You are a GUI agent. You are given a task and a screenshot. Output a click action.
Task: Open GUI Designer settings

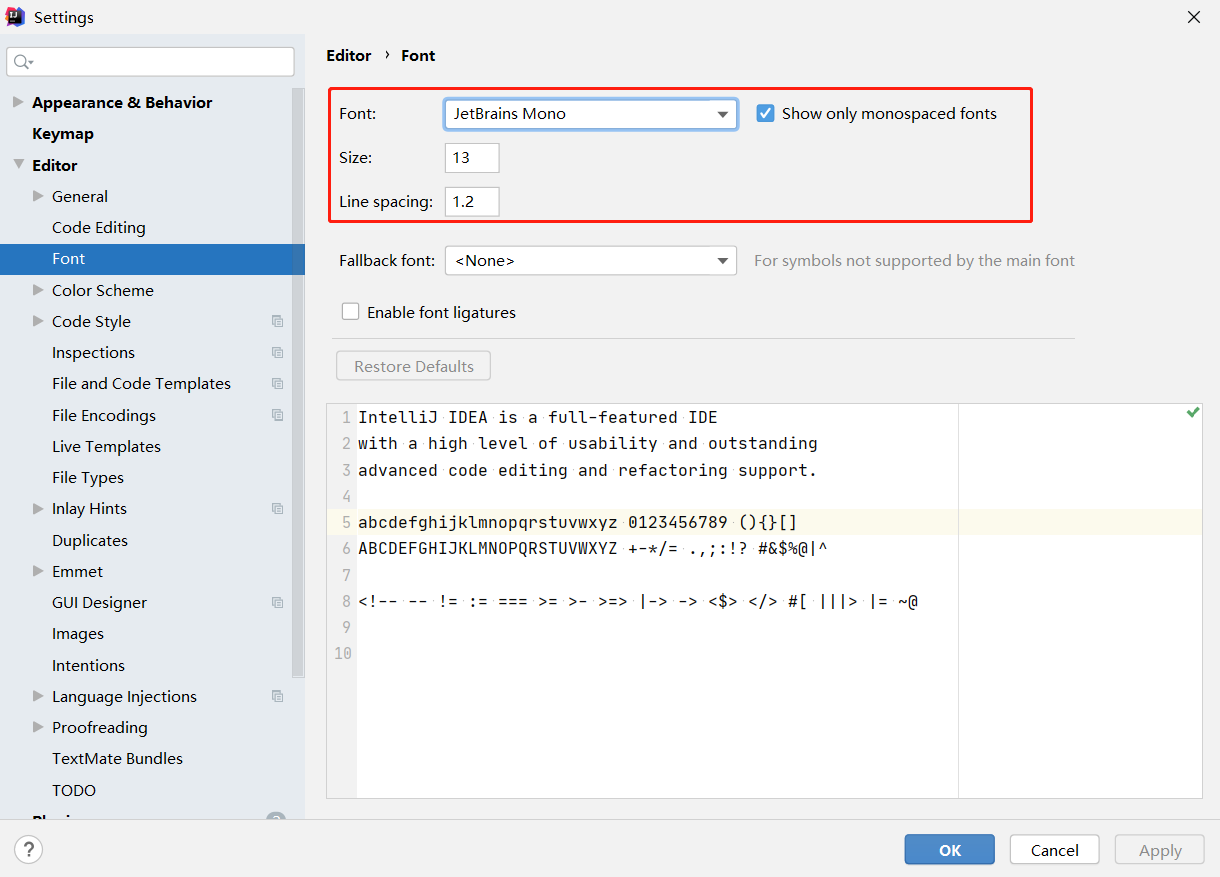tap(99, 603)
